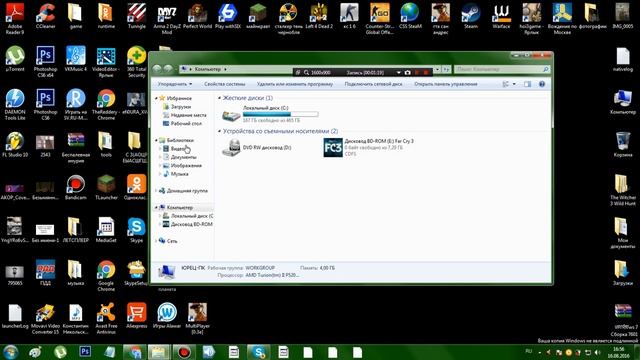Image resolution: width=640 pixels, height=360 pixels.
Task: Click the Forward navigation arrow in Explorer
Action: click(168, 69)
